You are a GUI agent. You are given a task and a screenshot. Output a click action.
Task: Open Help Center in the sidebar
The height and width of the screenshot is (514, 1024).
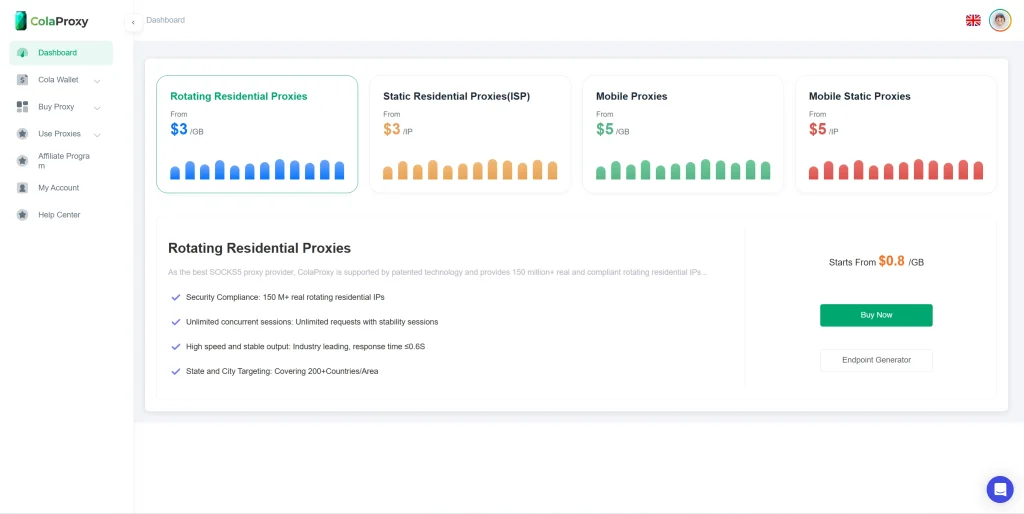tap(61, 215)
